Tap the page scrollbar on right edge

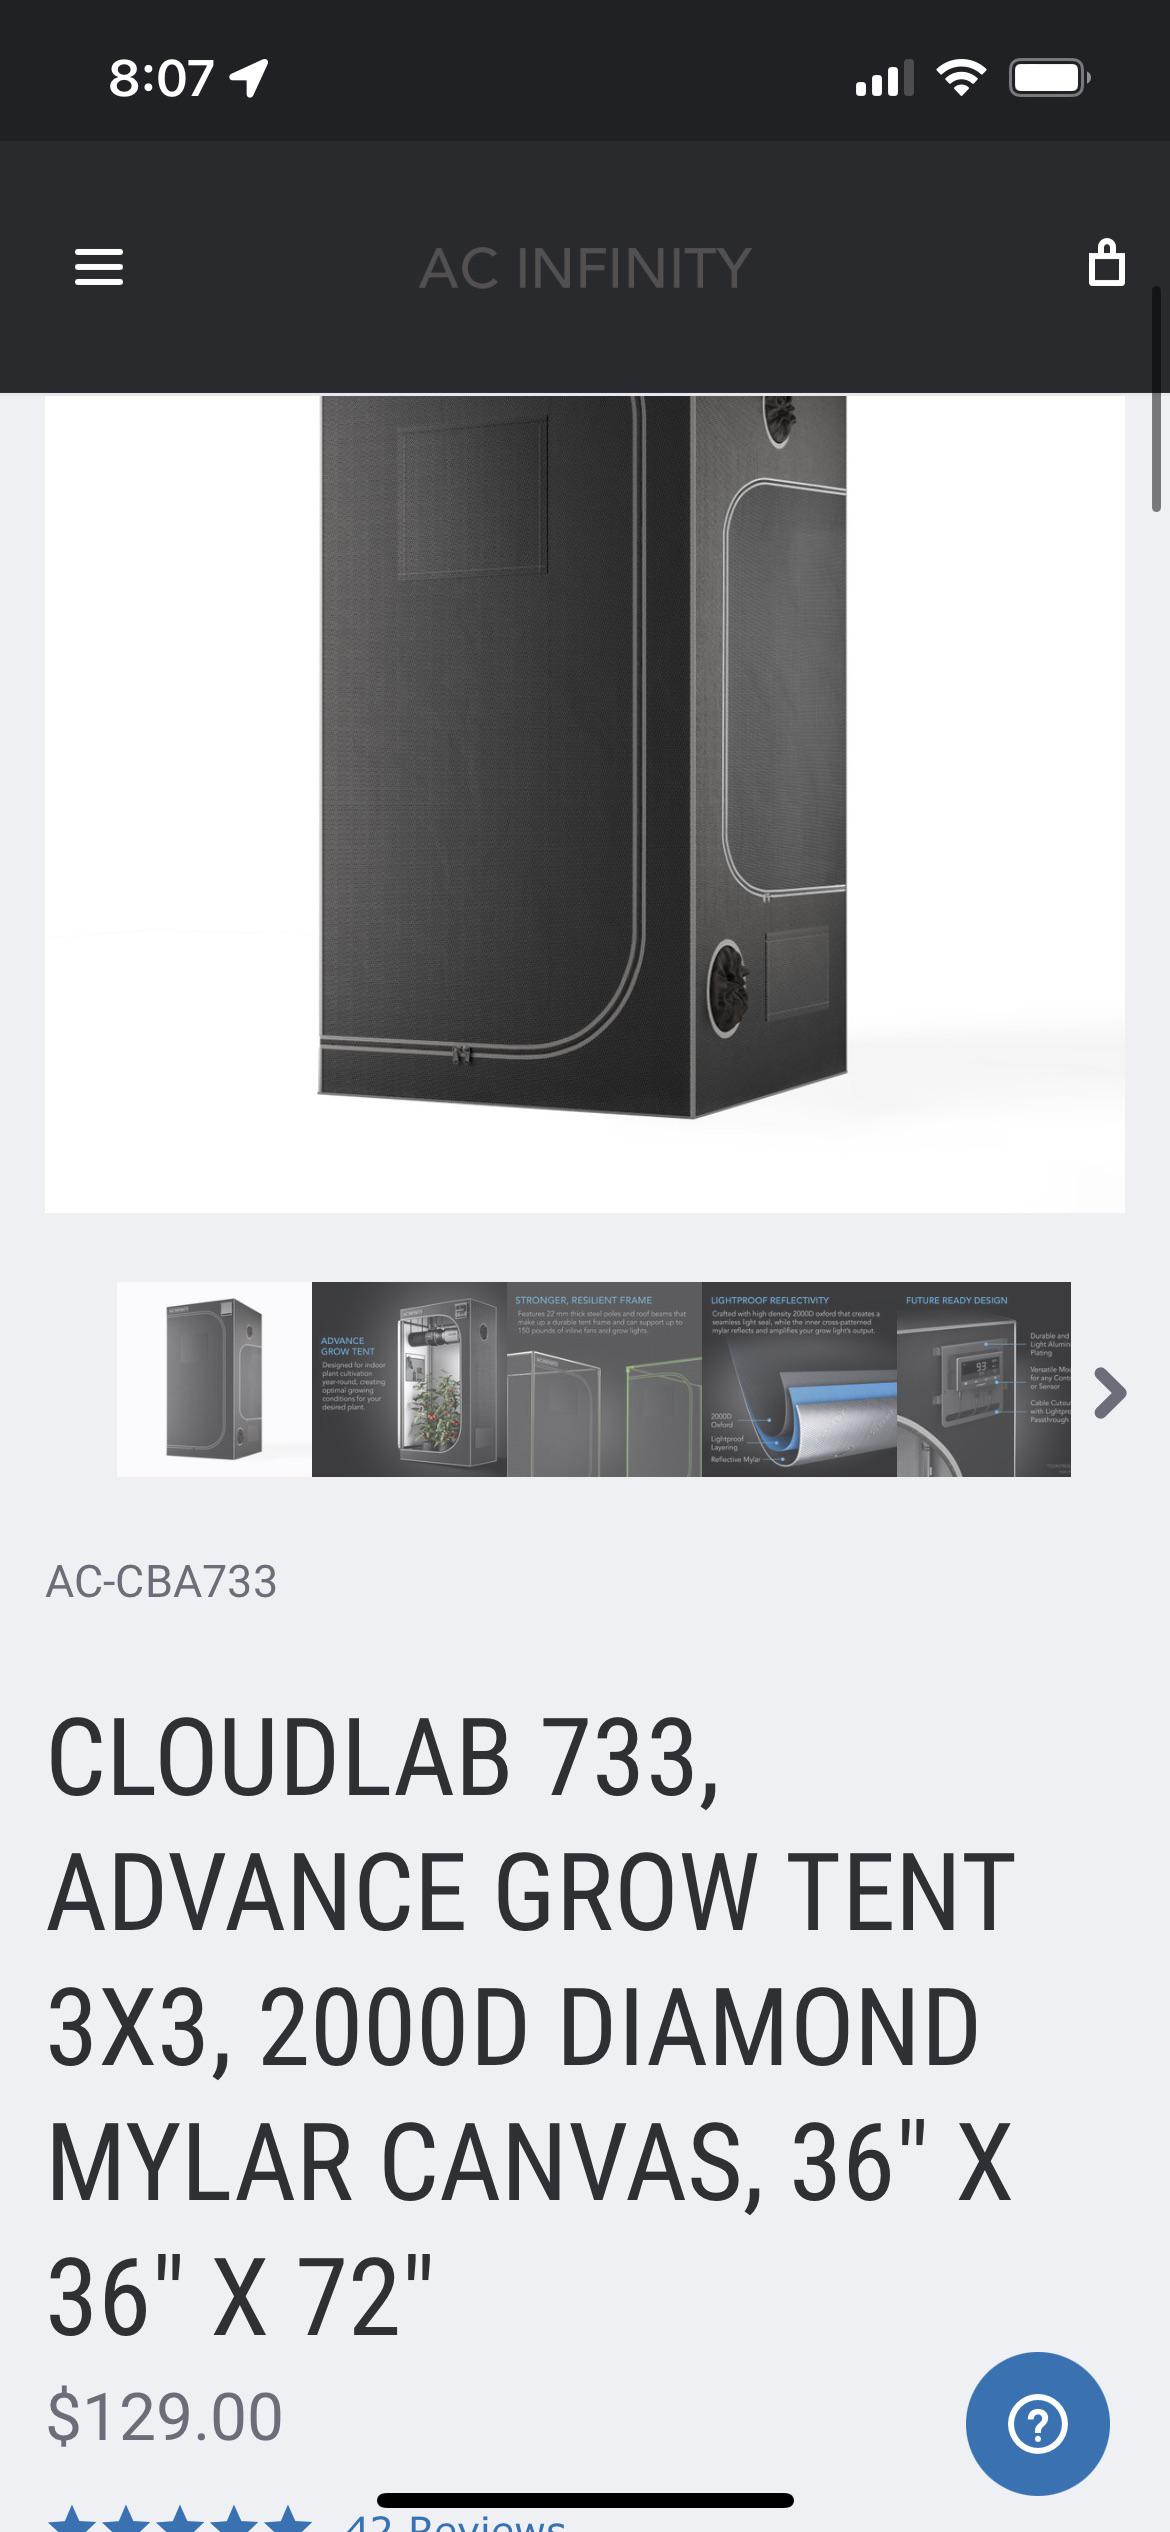point(1157,400)
